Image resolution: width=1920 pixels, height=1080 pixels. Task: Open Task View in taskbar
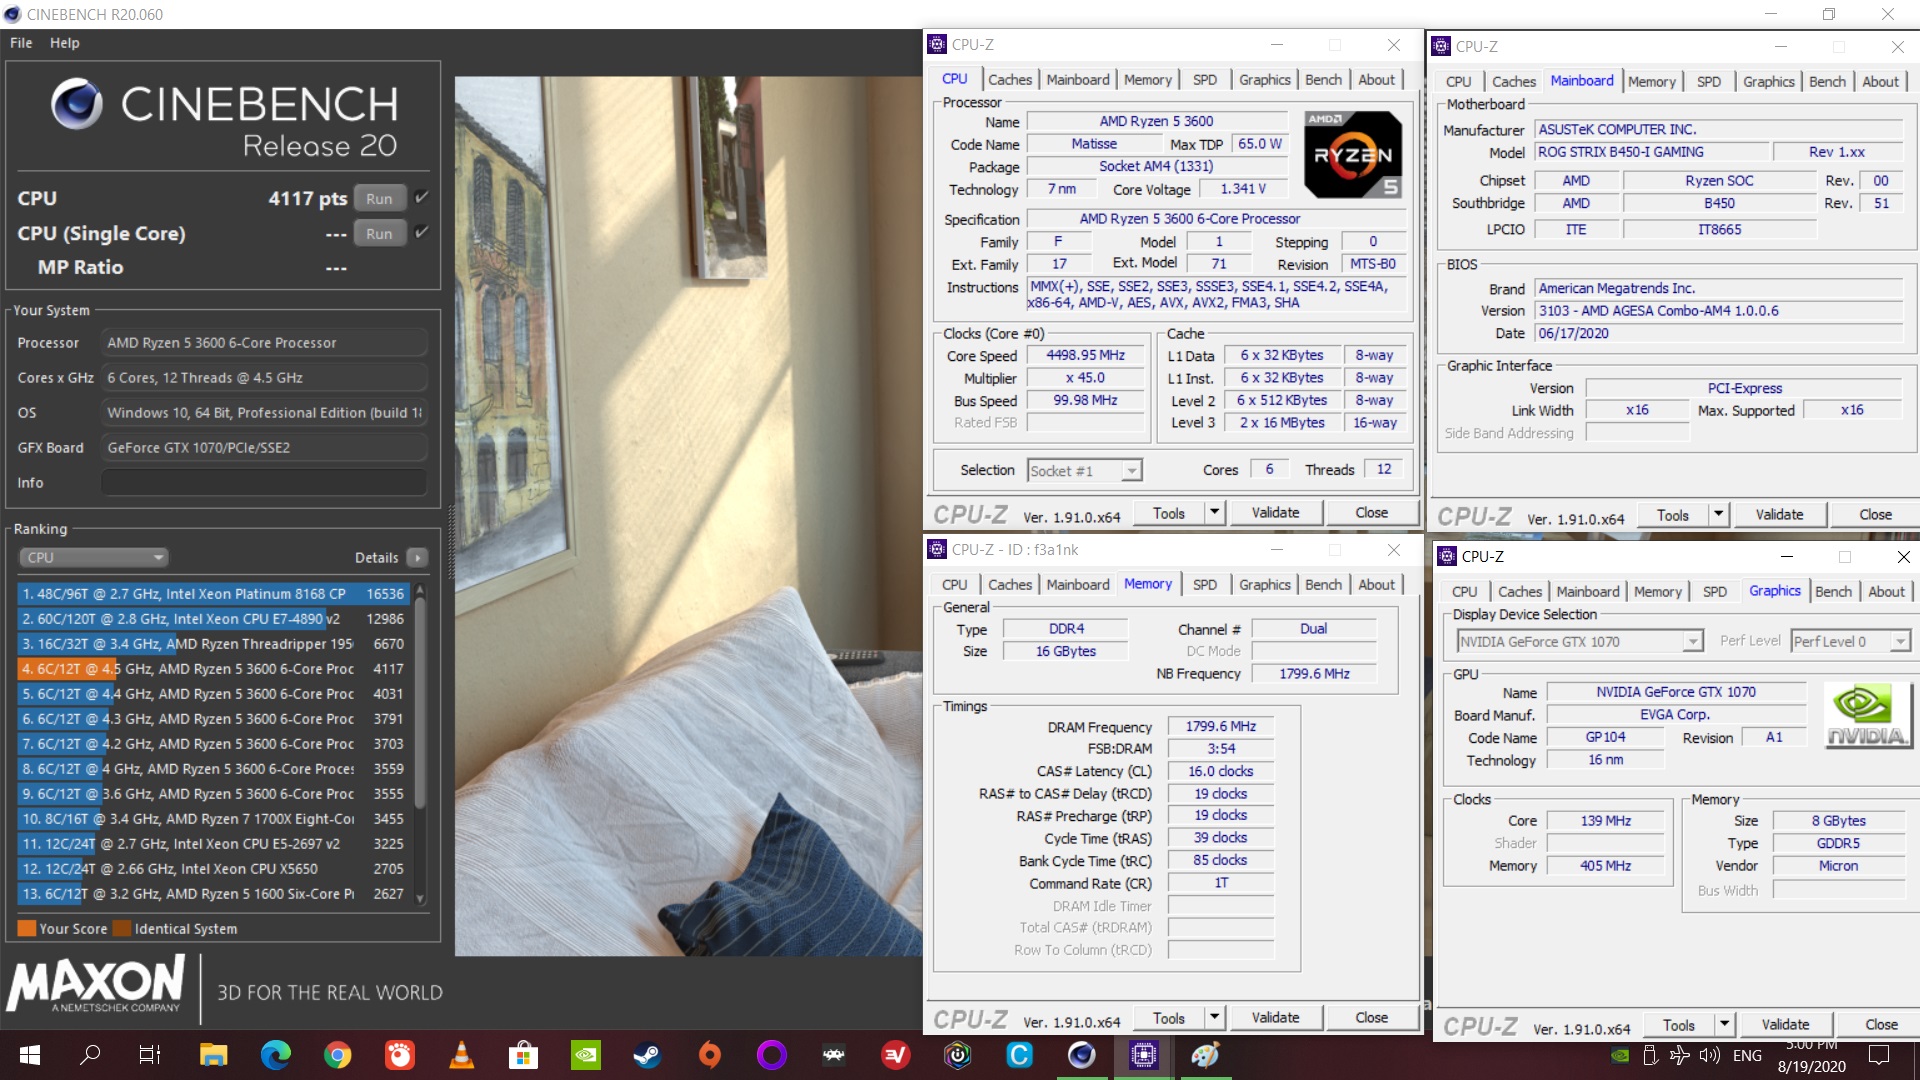[x=150, y=1055]
